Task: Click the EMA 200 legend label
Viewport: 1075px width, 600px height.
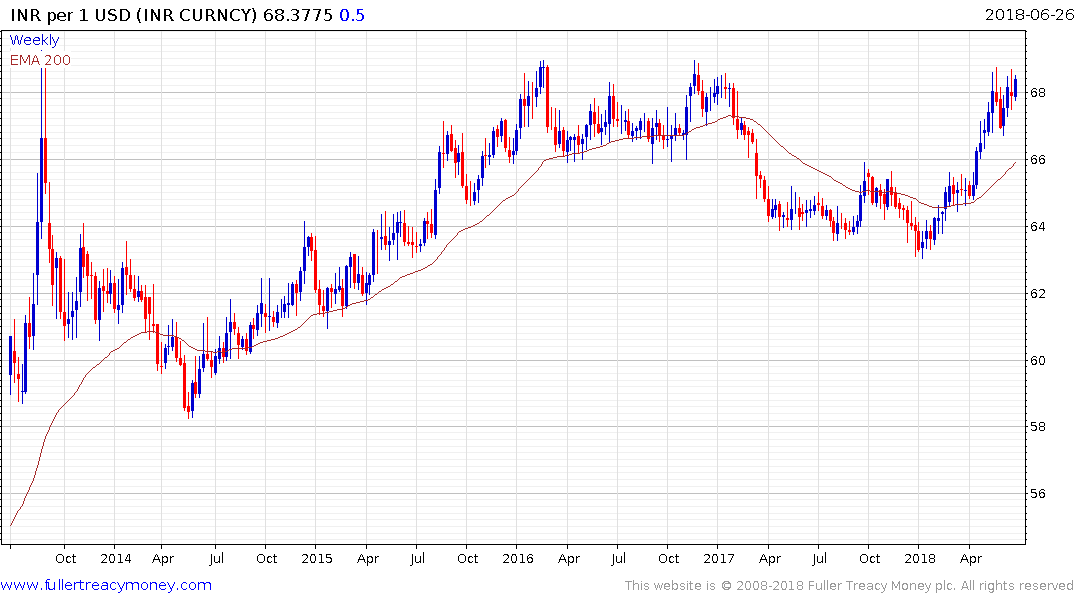Action: (40, 60)
